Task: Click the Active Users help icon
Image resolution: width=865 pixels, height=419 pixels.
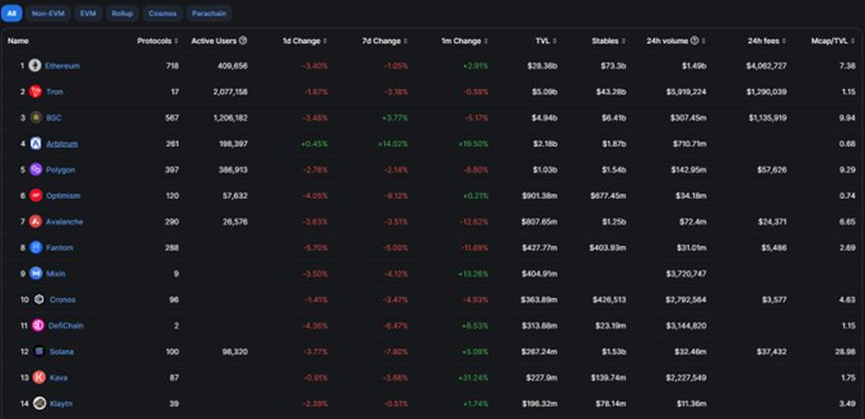Action: click(243, 41)
